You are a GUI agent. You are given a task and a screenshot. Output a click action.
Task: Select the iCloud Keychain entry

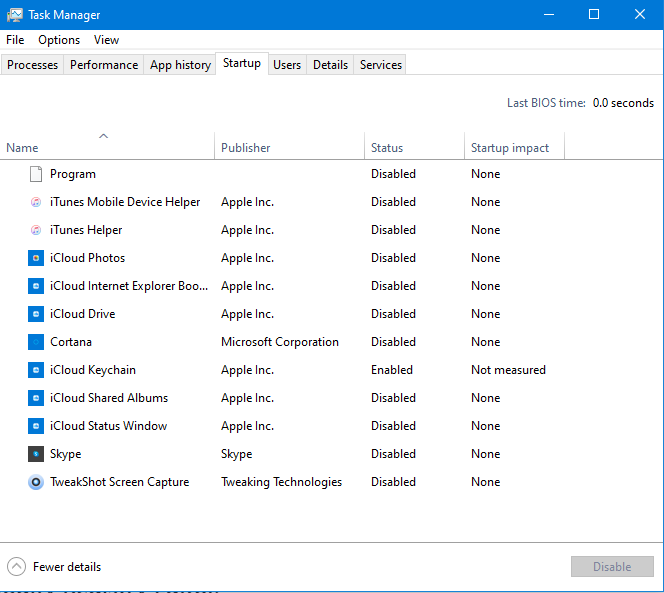(93, 370)
